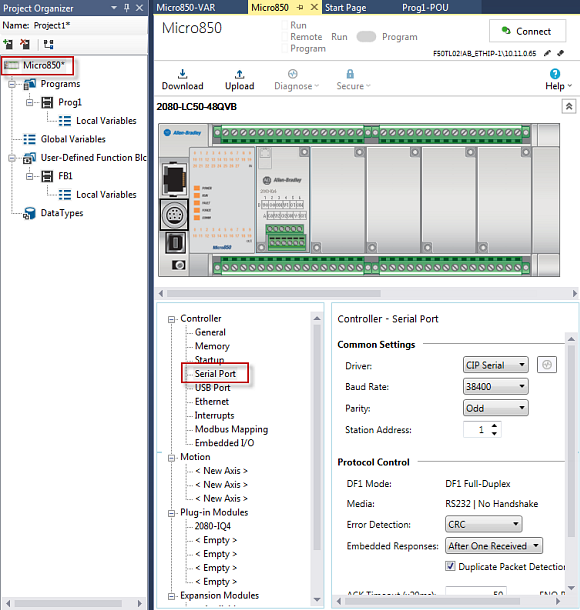
Task: Click the DataTypes database icon
Action: pyautogui.click(x=29, y=213)
